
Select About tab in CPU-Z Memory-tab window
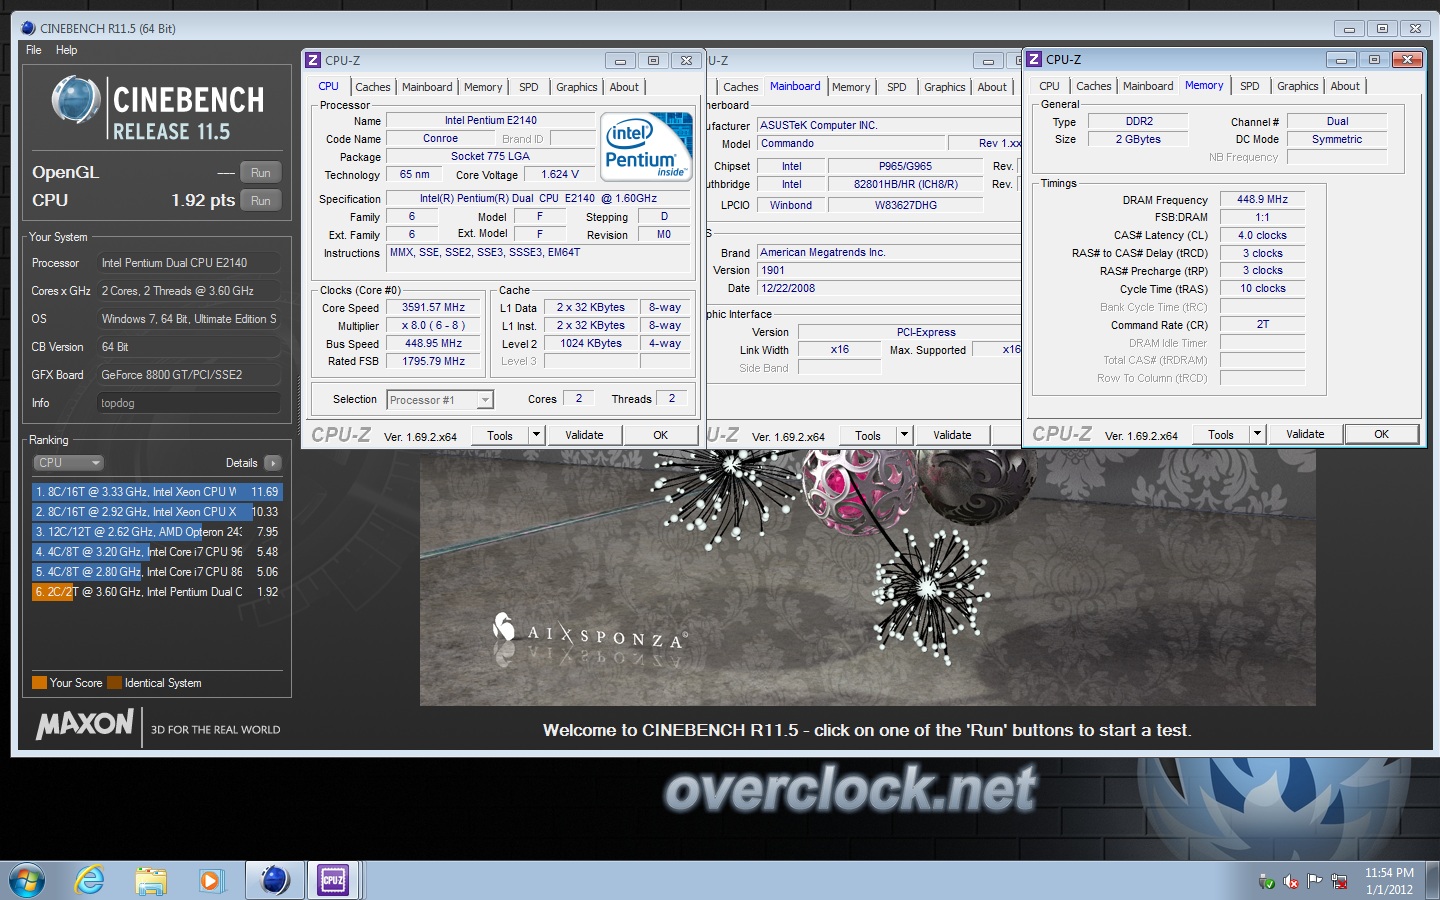tap(1345, 86)
